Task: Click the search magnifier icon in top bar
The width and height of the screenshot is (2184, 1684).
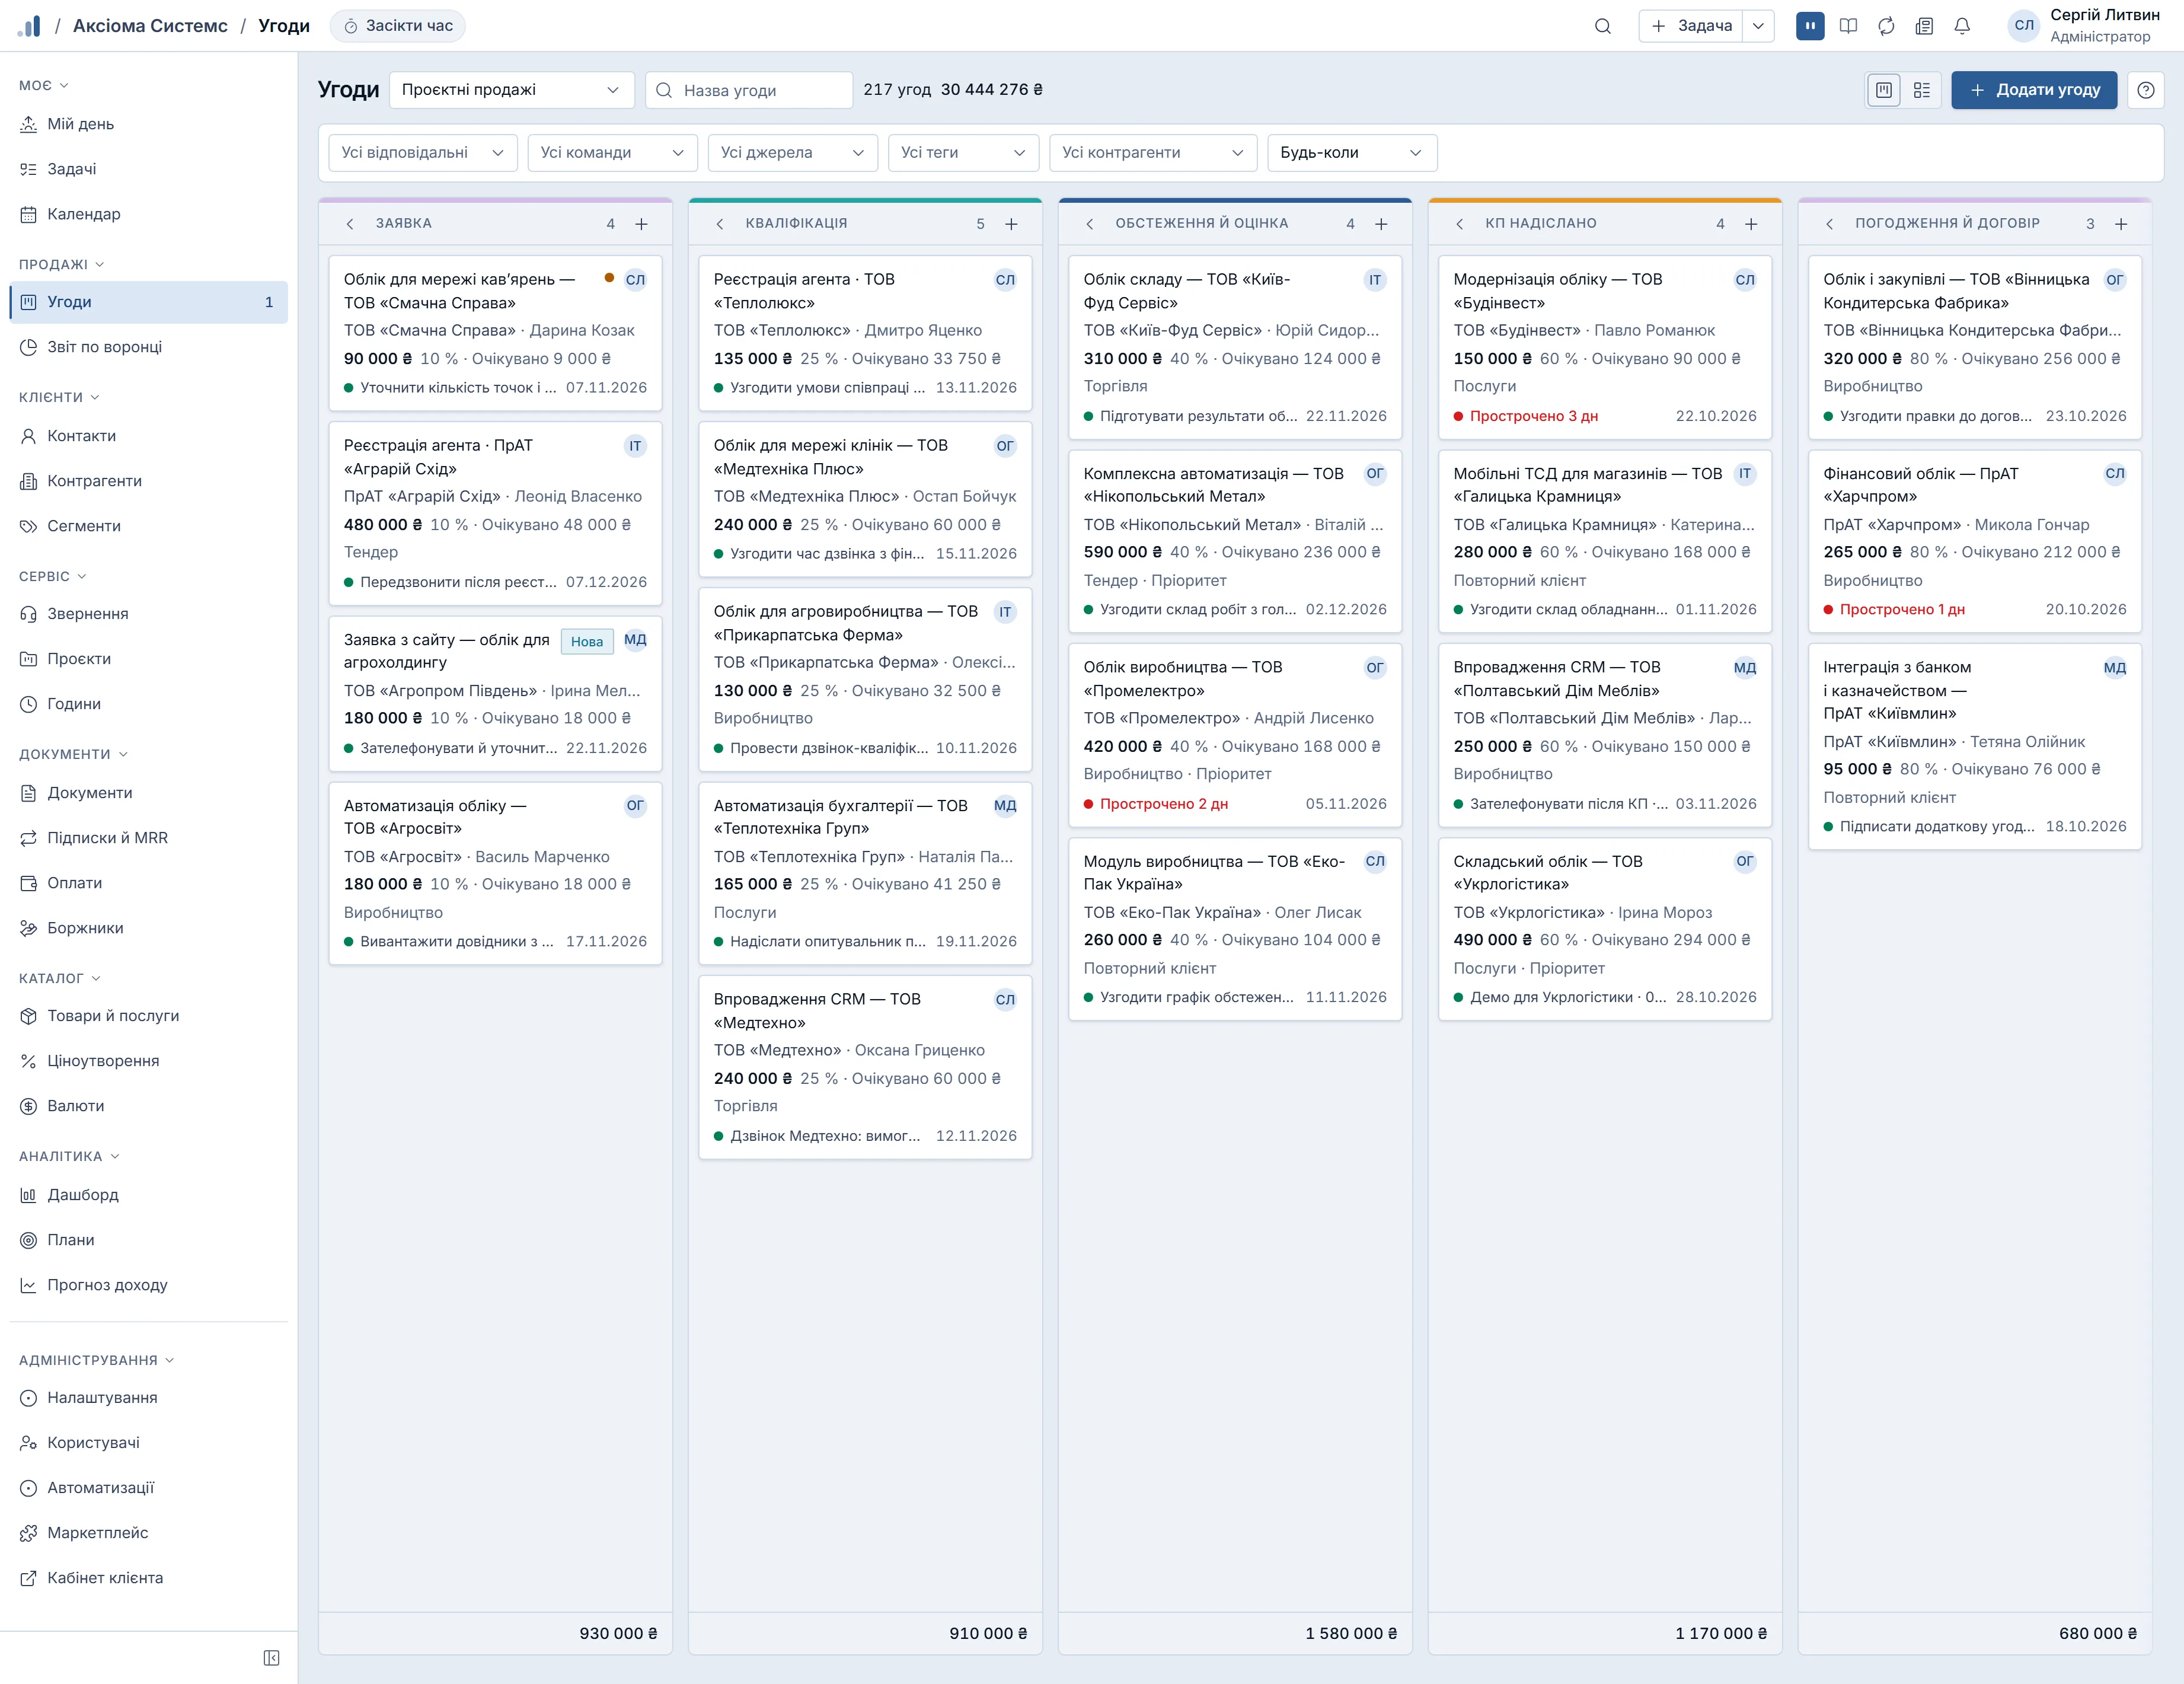Action: click(x=1602, y=26)
